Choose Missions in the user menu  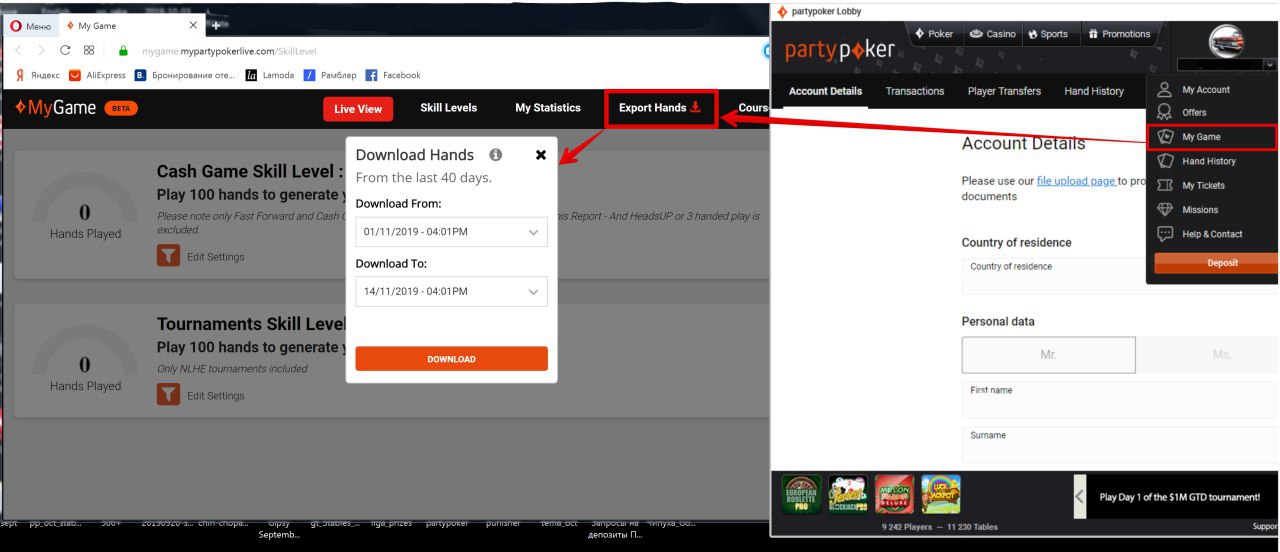click(x=1213, y=210)
